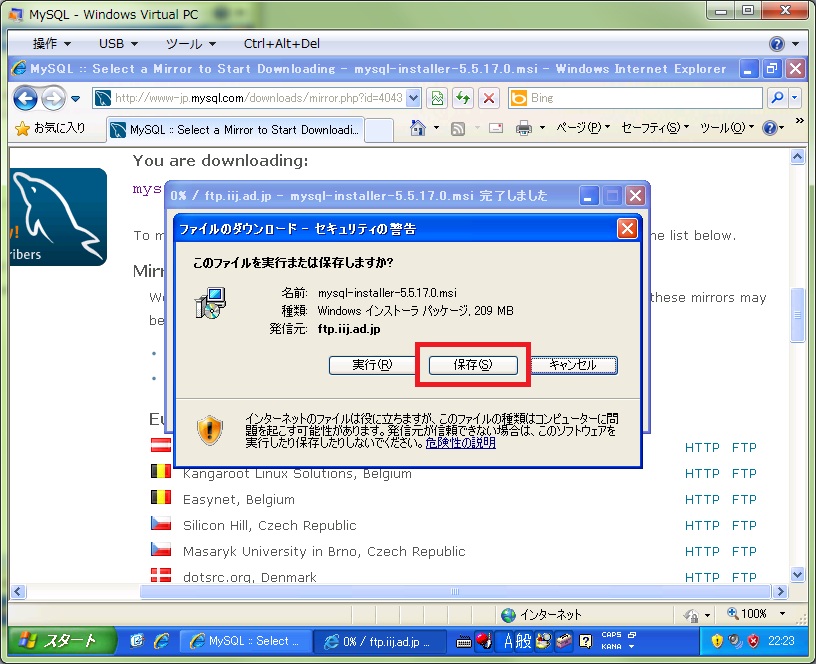Click the IE Forward navigation arrow
Image resolution: width=816 pixels, height=664 pixels.
tap(53, 98)
